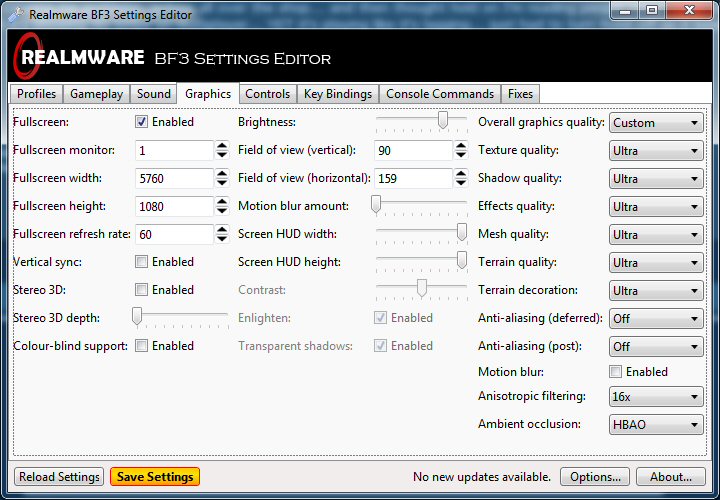Viewport: 720px width, 500px height.
Task: Decrease vertical field of view down arrow
Action: pos(461,155)
